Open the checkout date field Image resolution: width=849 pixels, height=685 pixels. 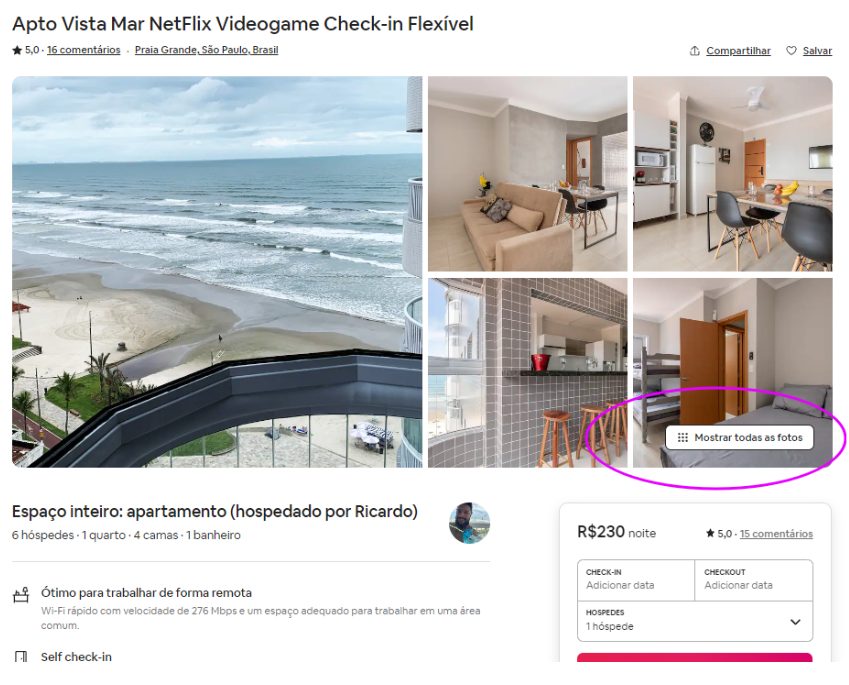click(x=754, y=580)
